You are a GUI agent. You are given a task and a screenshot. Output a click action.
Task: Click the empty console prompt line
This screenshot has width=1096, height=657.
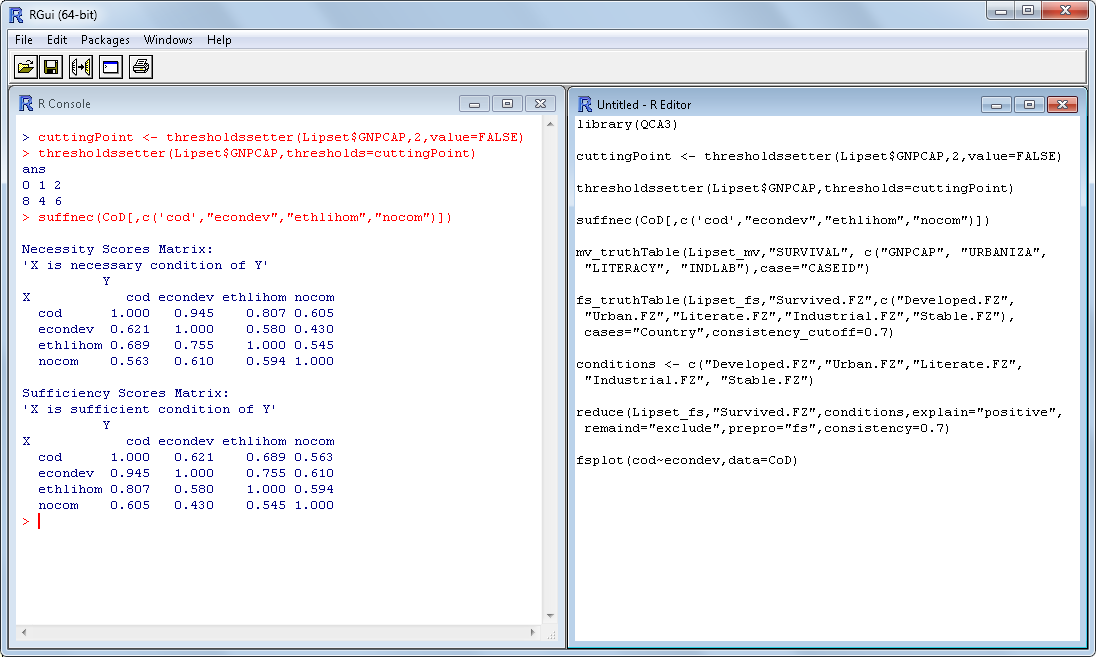tap(200, 521)
